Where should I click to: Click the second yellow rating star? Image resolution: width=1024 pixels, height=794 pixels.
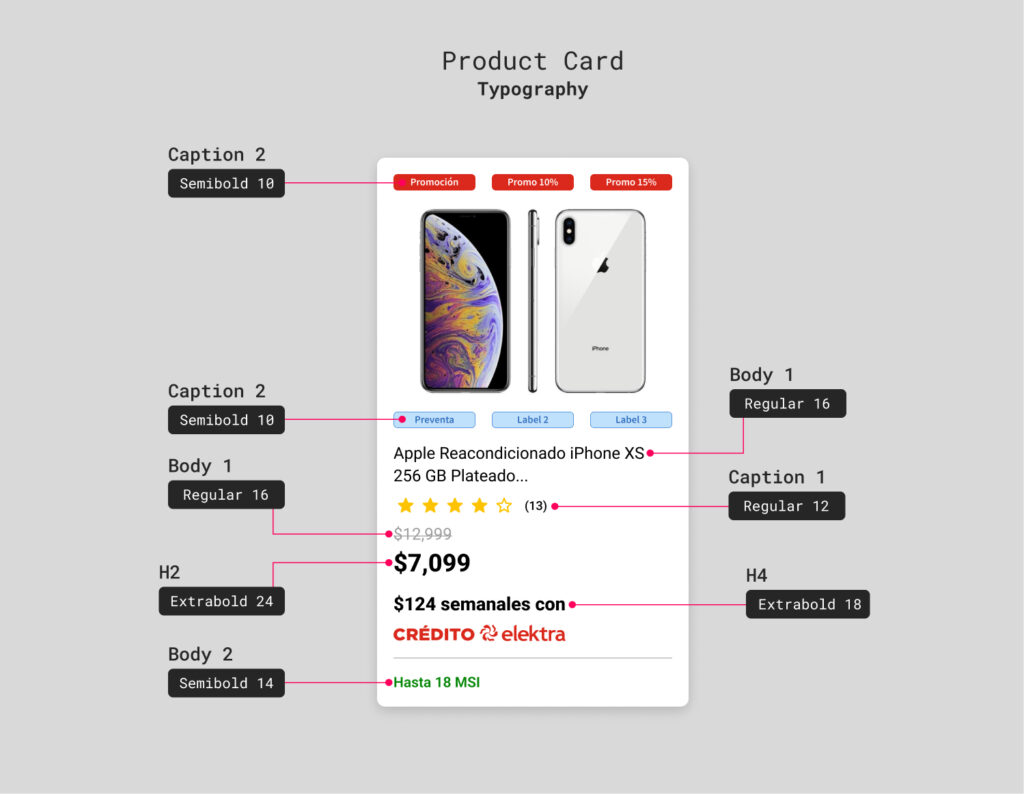(430, 506)
